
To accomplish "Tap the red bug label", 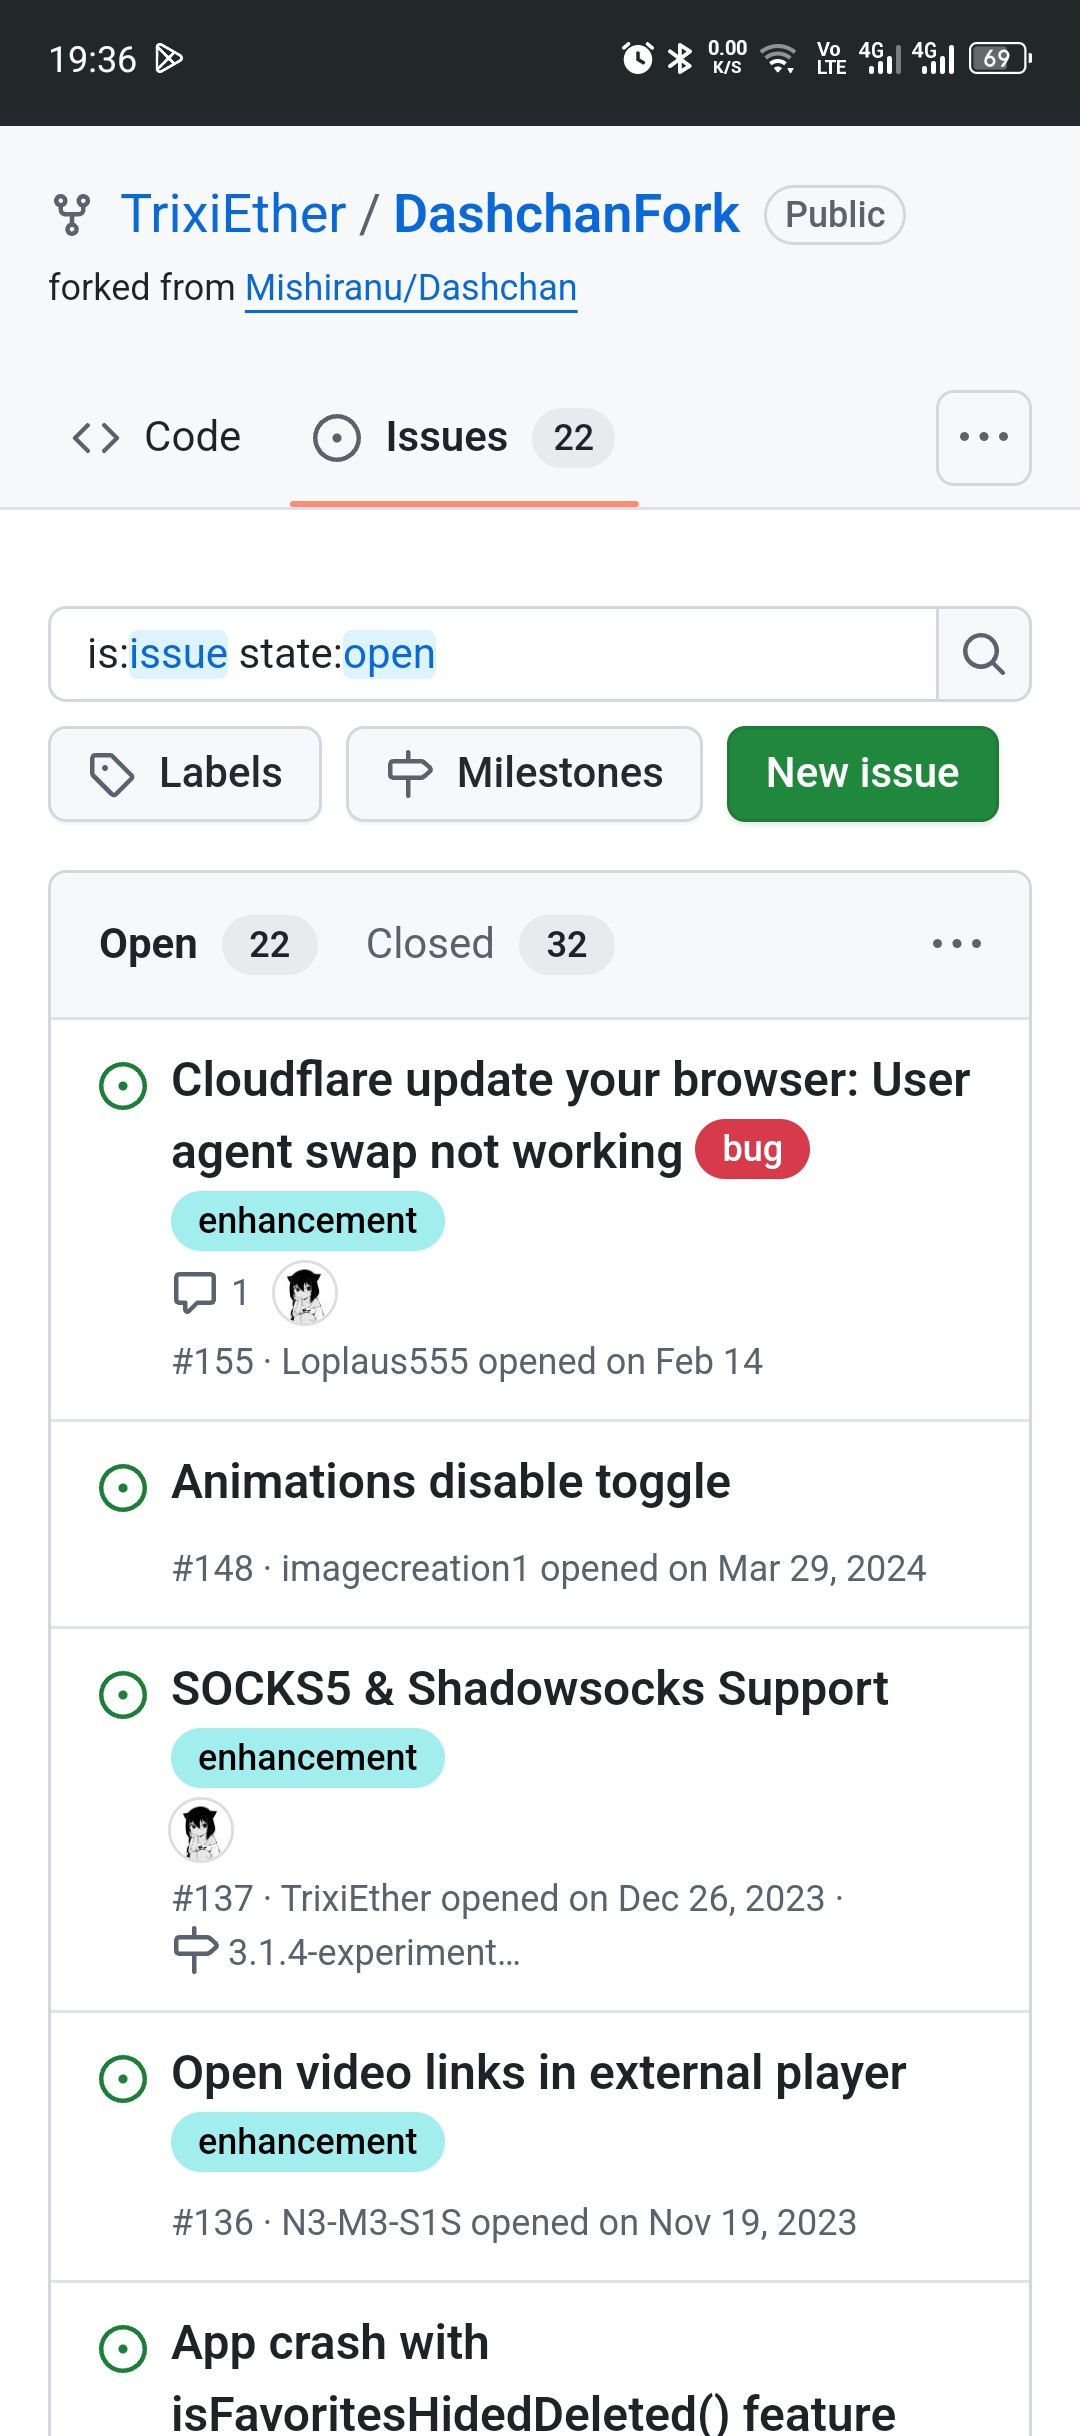I will pyautogui.click(x=752, y=1149).
